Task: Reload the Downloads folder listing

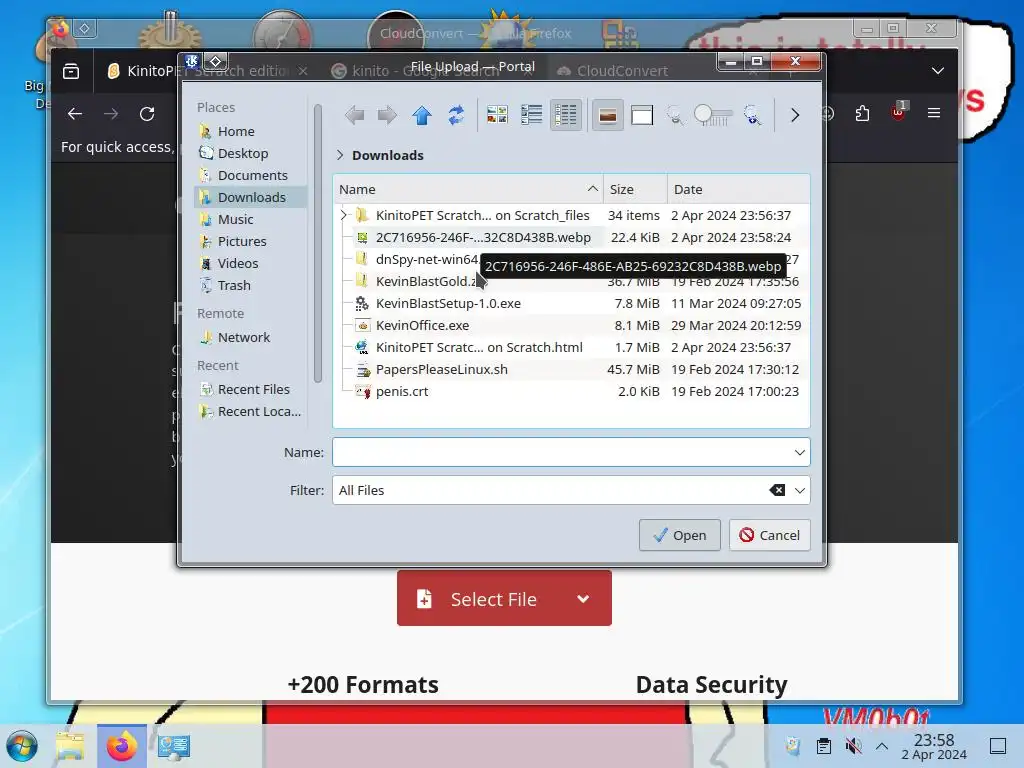Action: 456,116
